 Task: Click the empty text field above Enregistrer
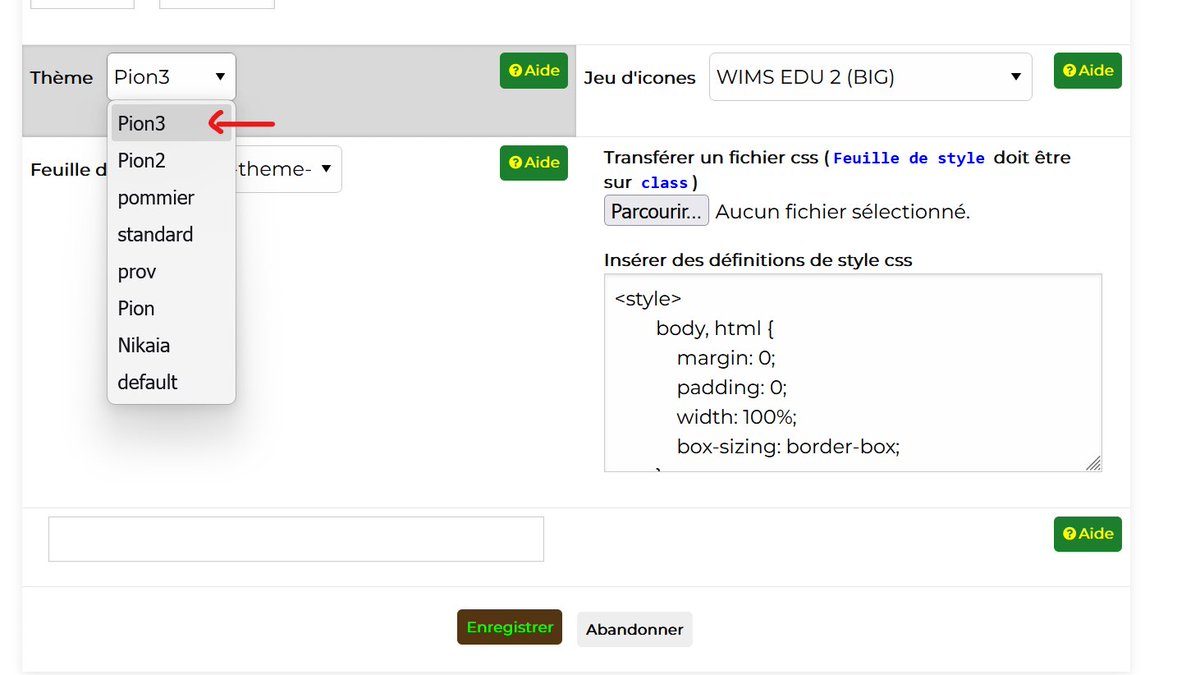tap(296, 539)
